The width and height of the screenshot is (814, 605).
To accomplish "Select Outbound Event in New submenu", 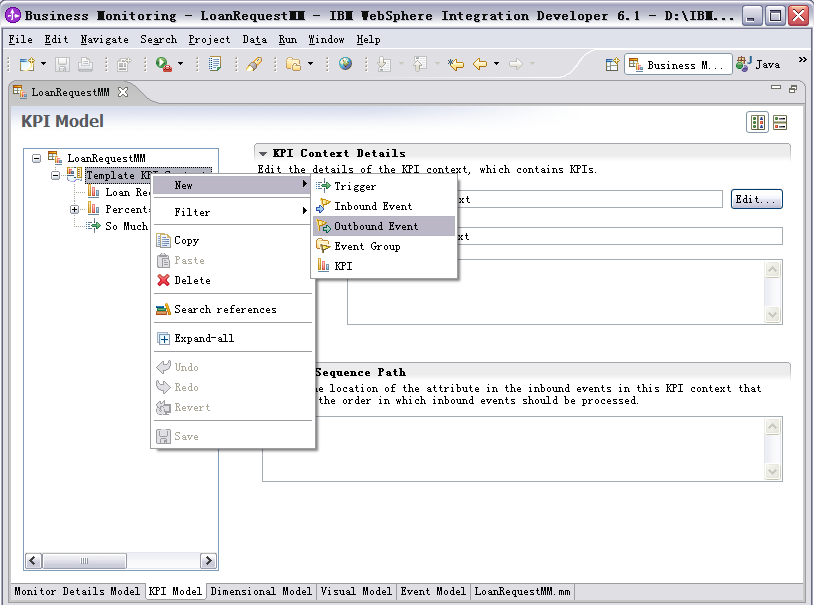I will click(x=384, y=226).
